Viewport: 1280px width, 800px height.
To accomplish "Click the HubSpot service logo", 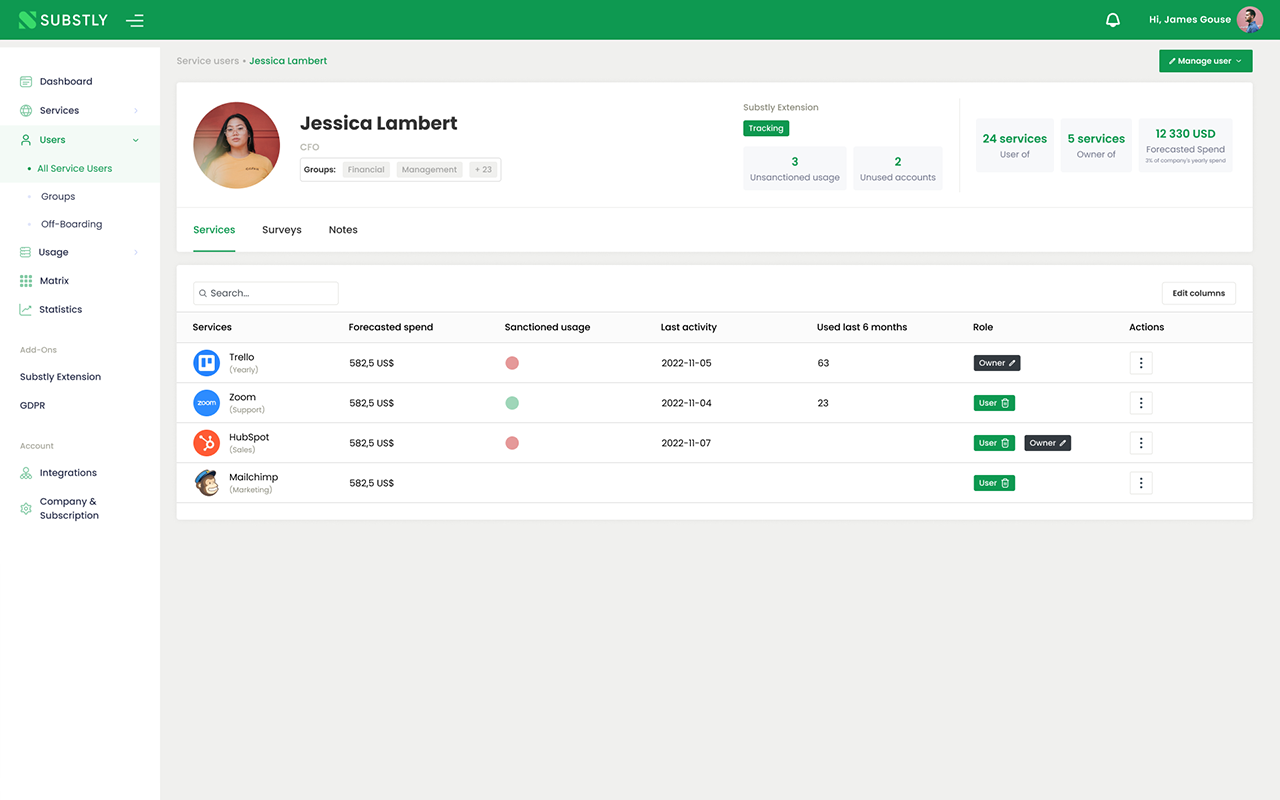I will pyautogui.click(x=207, y=443).
